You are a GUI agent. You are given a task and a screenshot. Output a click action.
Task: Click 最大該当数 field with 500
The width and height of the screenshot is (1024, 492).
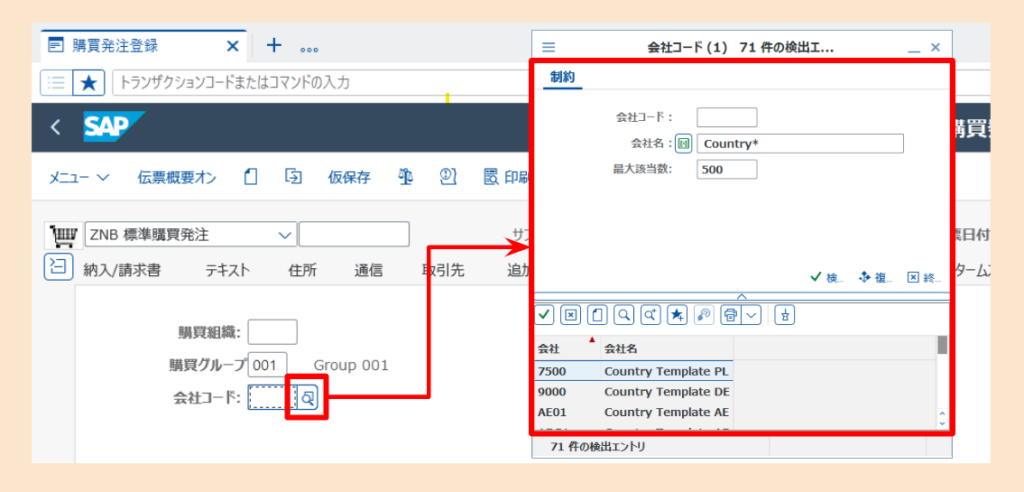click(727, 169)
